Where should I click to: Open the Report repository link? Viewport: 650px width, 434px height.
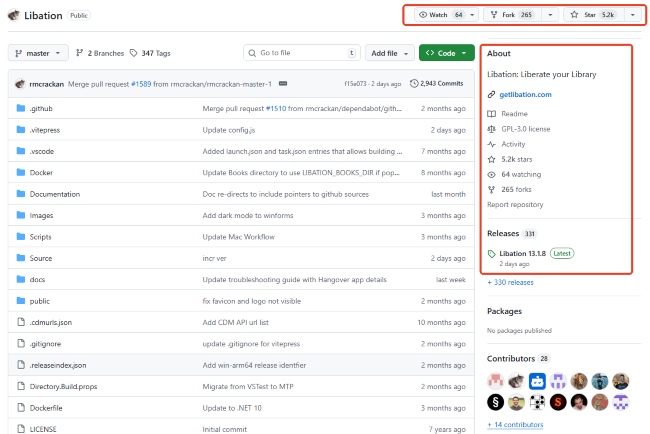coord(515,204)
